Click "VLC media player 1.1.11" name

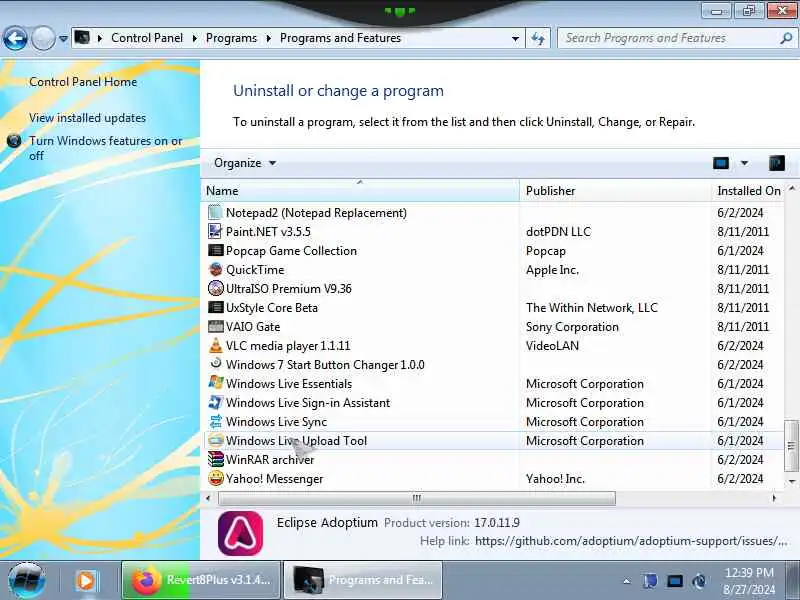(x=288, y=346)
